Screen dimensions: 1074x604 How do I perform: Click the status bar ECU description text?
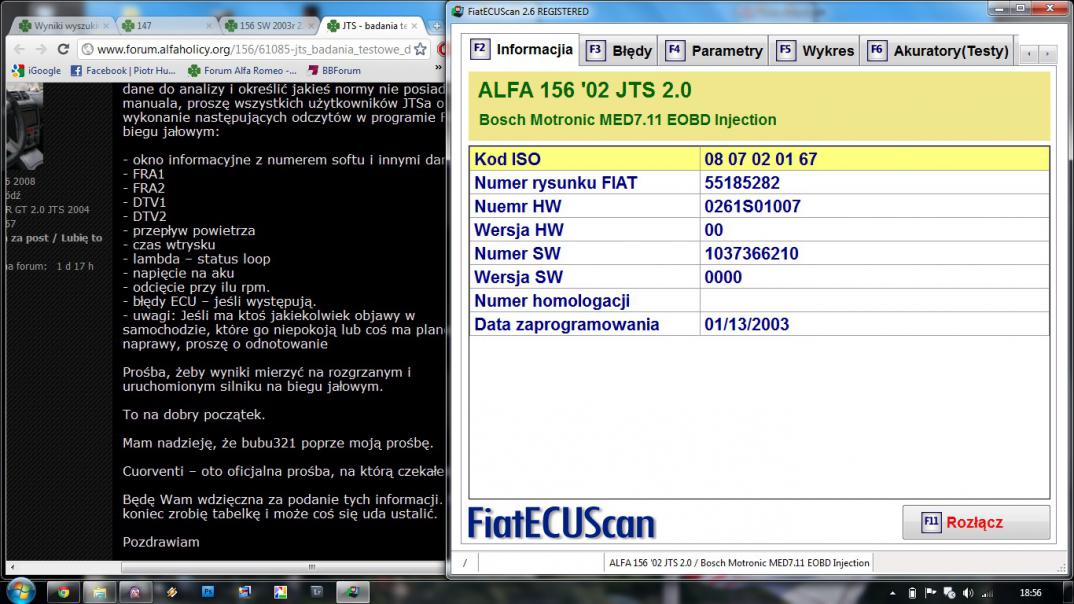coord(739,563)
